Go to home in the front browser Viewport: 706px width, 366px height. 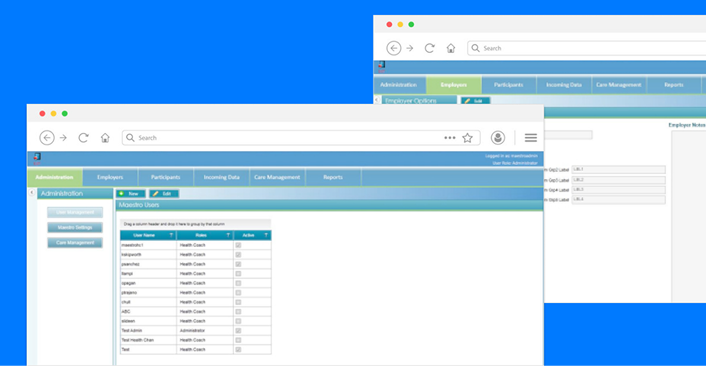[105, 138]
